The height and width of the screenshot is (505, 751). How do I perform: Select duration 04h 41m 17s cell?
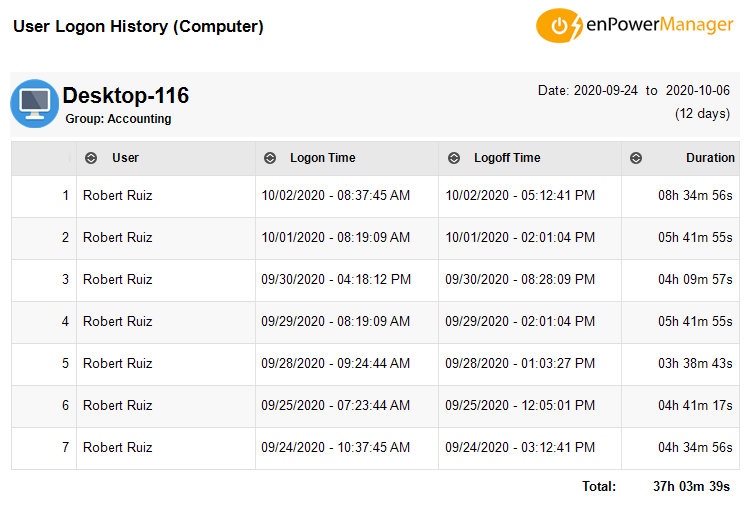(695, 405)
